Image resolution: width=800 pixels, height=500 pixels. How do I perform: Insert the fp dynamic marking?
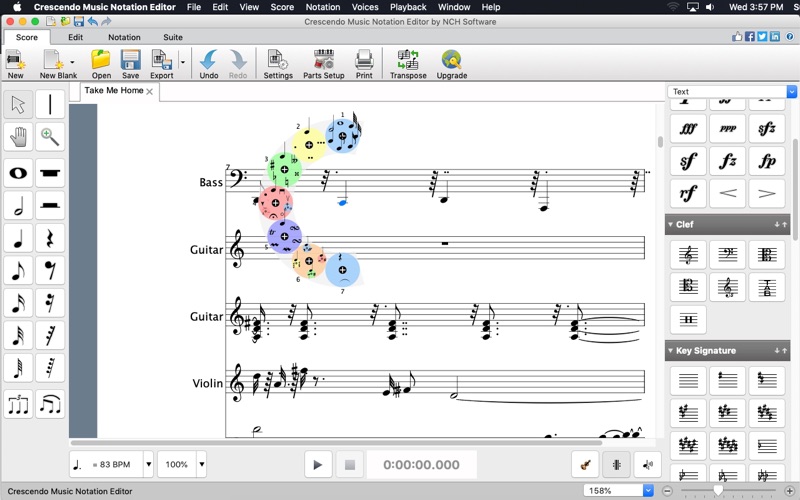[767, 161]
